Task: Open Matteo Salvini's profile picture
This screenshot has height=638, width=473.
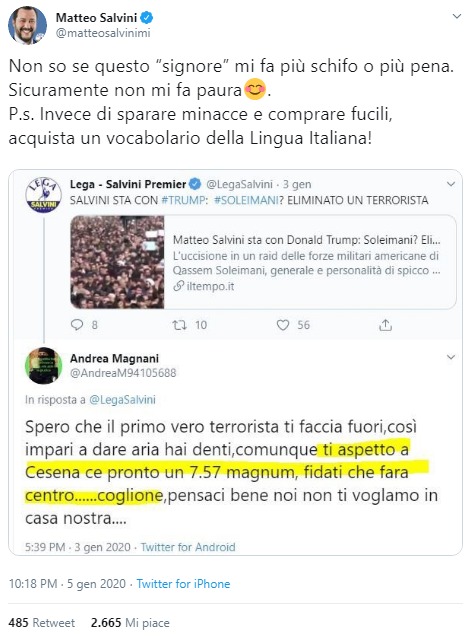Action: [27, 25]
